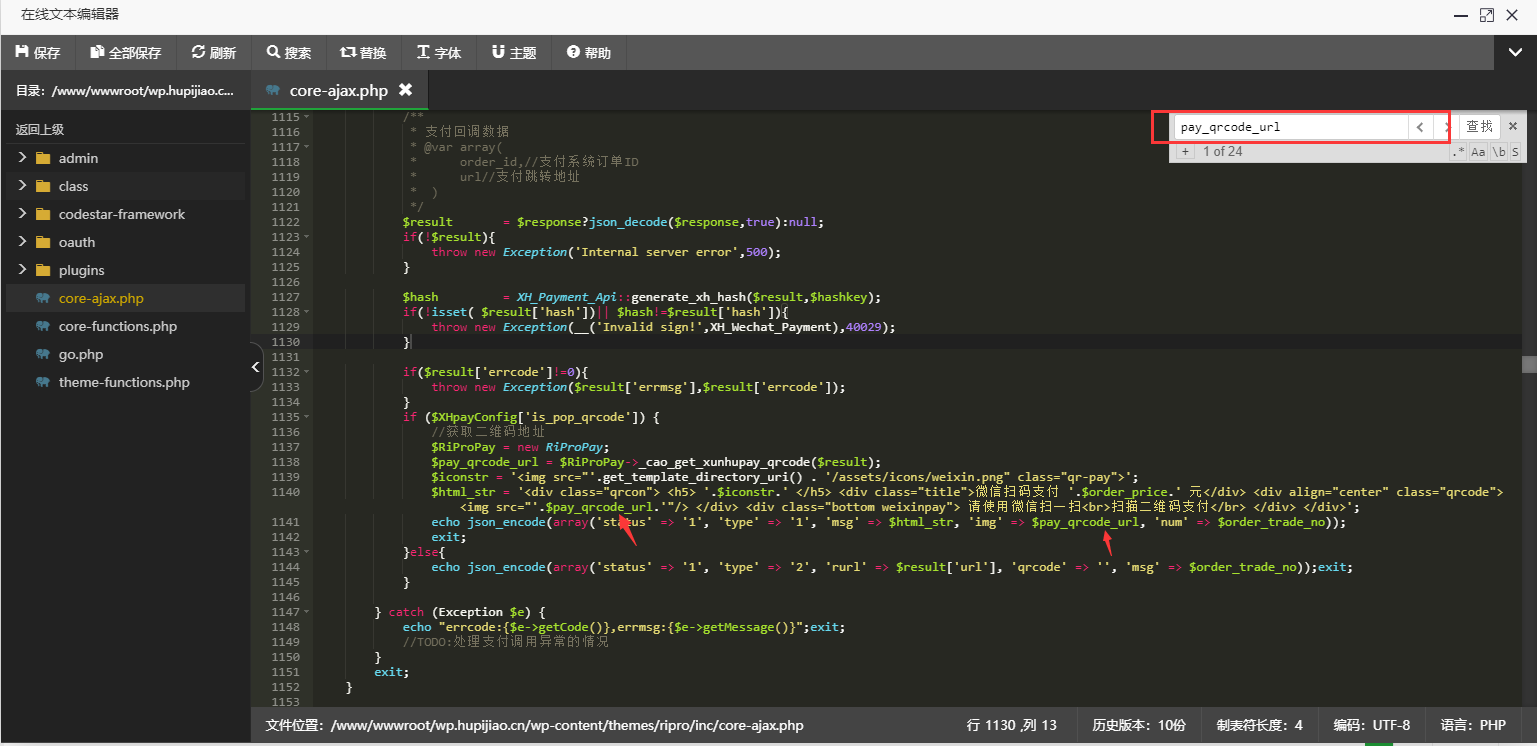This screenshot has height=746, width=1537.
Task: Click the '1 of 24' match counter
Action: coord(1222,152)
